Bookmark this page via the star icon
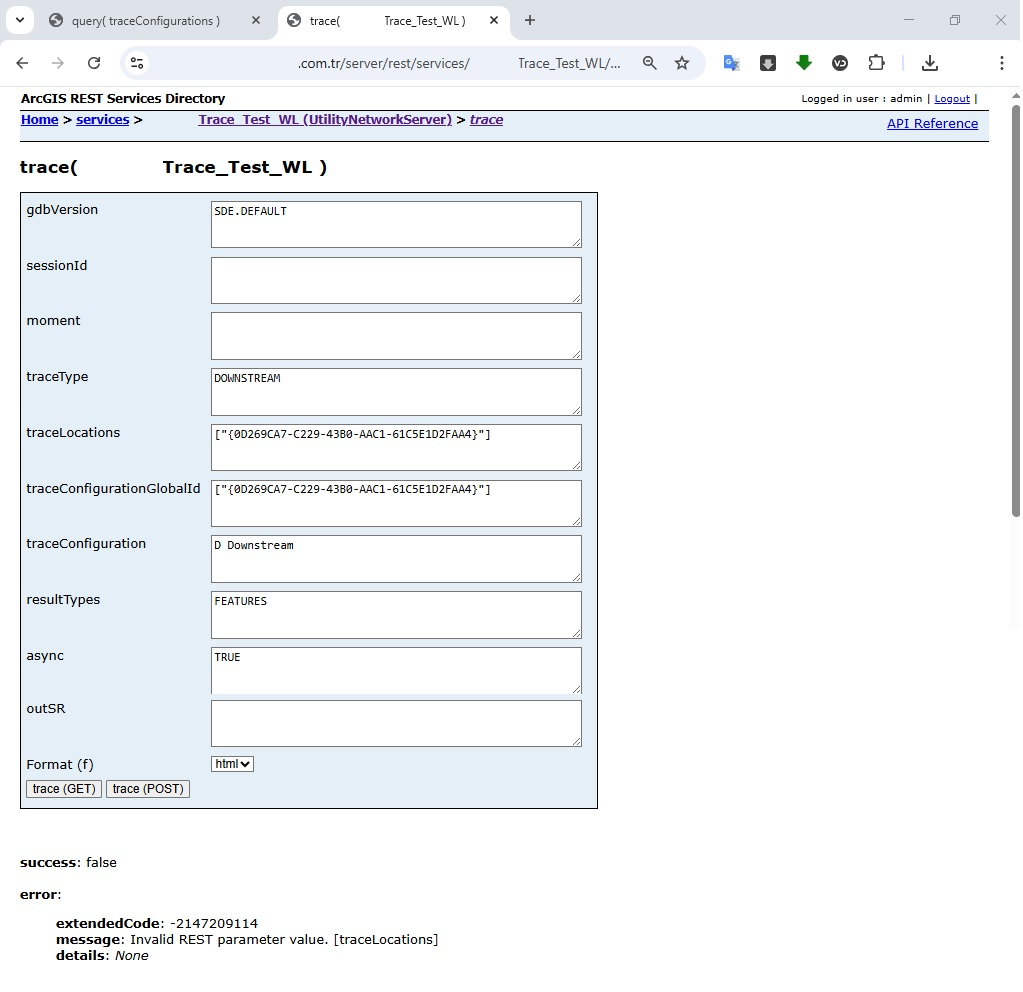 point(682,62)
